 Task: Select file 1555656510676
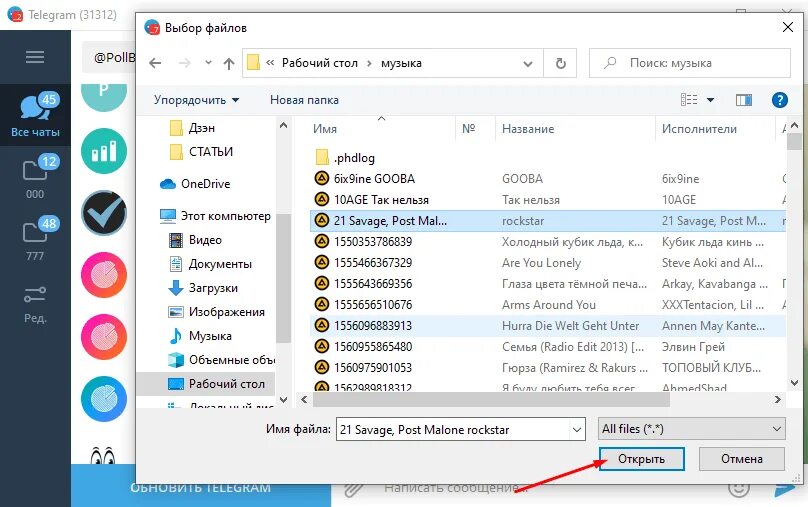[373, 305]
